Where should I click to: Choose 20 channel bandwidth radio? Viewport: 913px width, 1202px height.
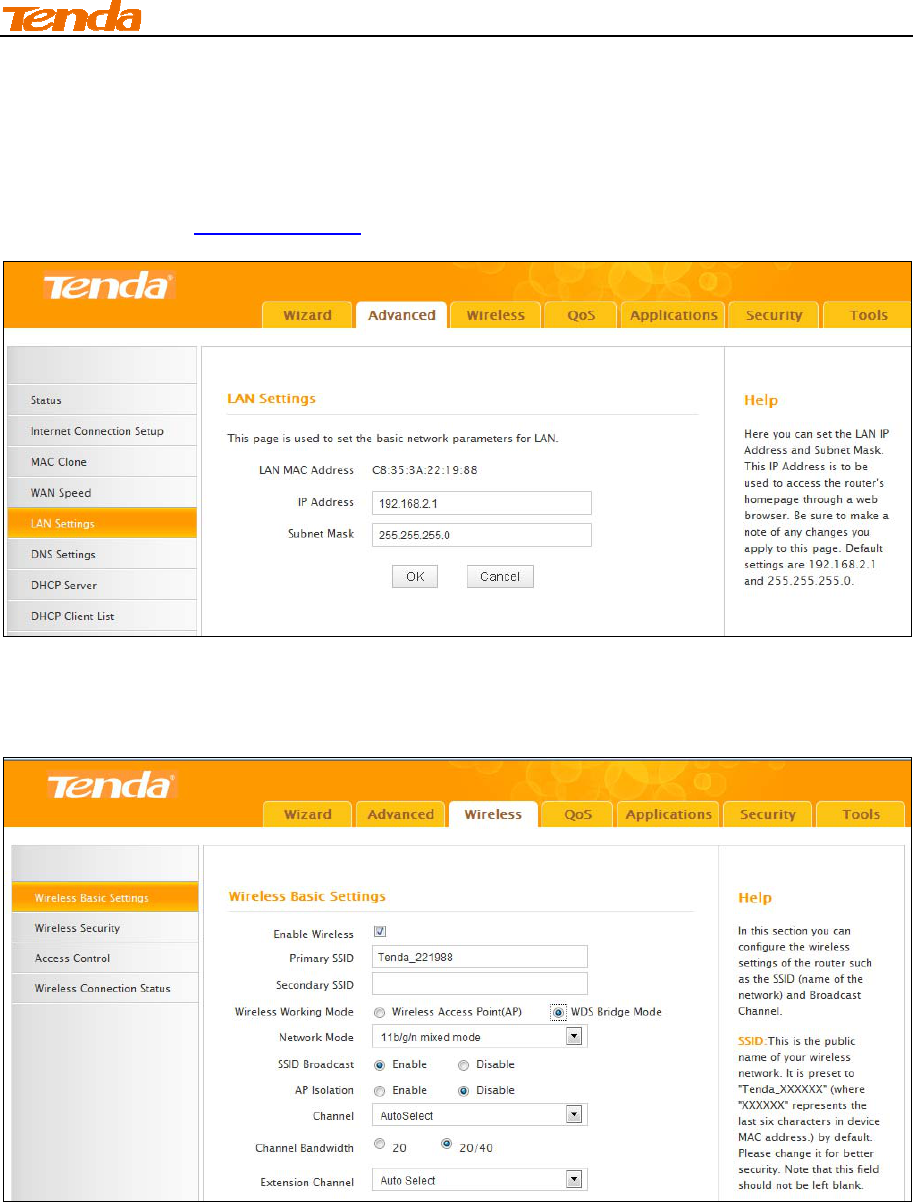(380, 1144)
